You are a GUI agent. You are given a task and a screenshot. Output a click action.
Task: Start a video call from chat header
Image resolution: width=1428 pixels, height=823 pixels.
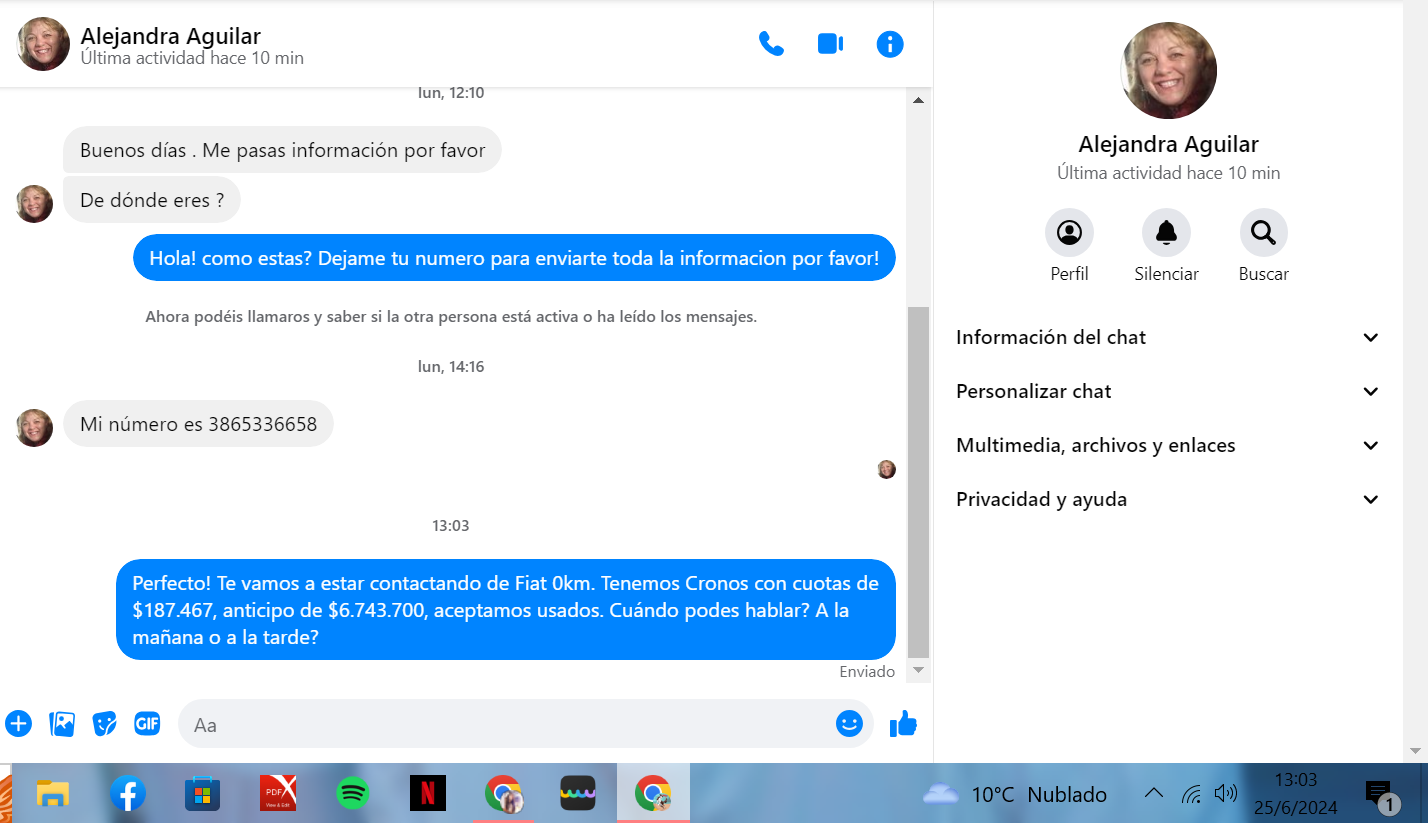click(x=830, y=44)
